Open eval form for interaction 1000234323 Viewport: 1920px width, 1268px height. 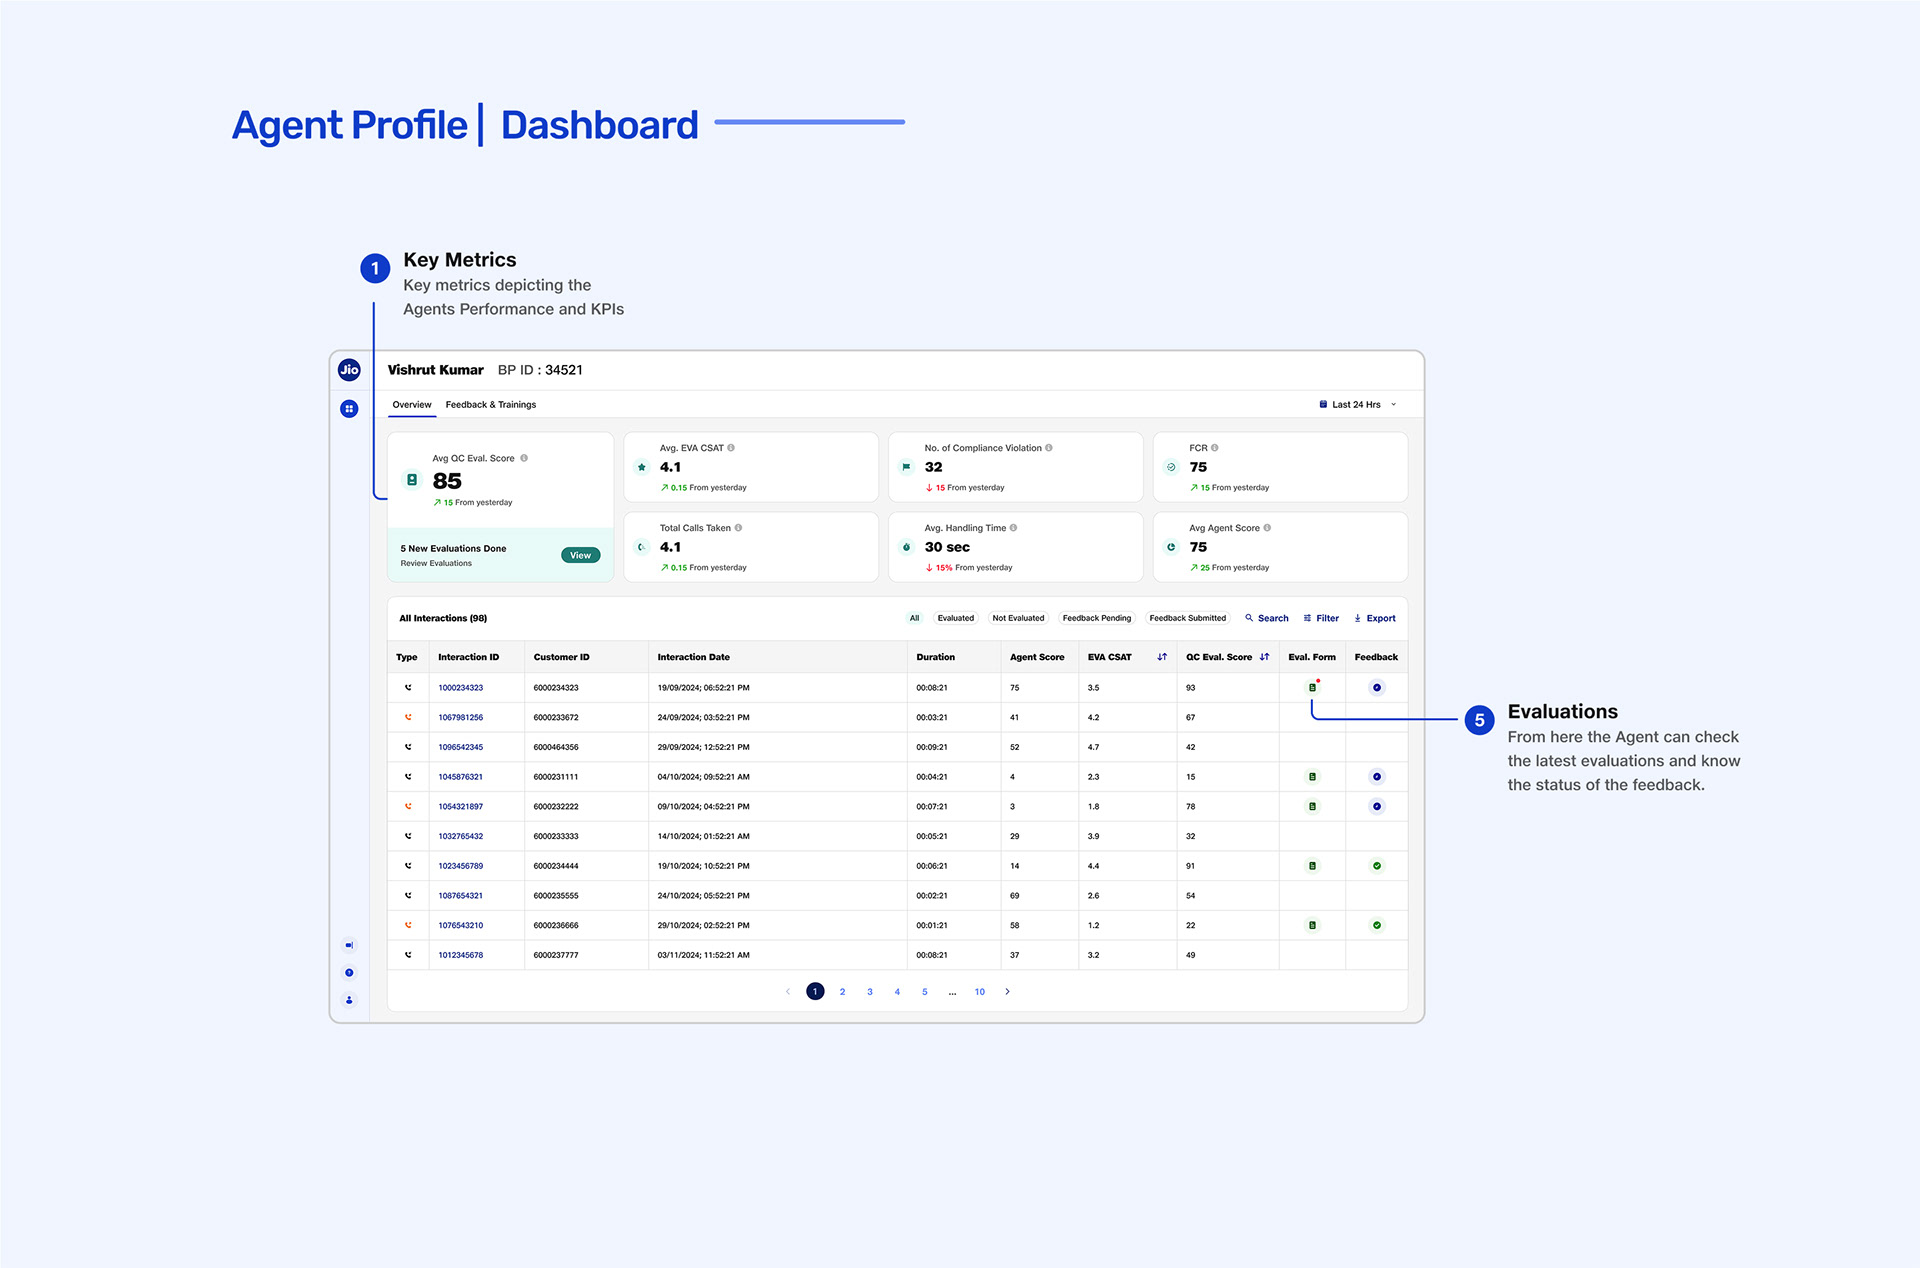pos(1312,688)
